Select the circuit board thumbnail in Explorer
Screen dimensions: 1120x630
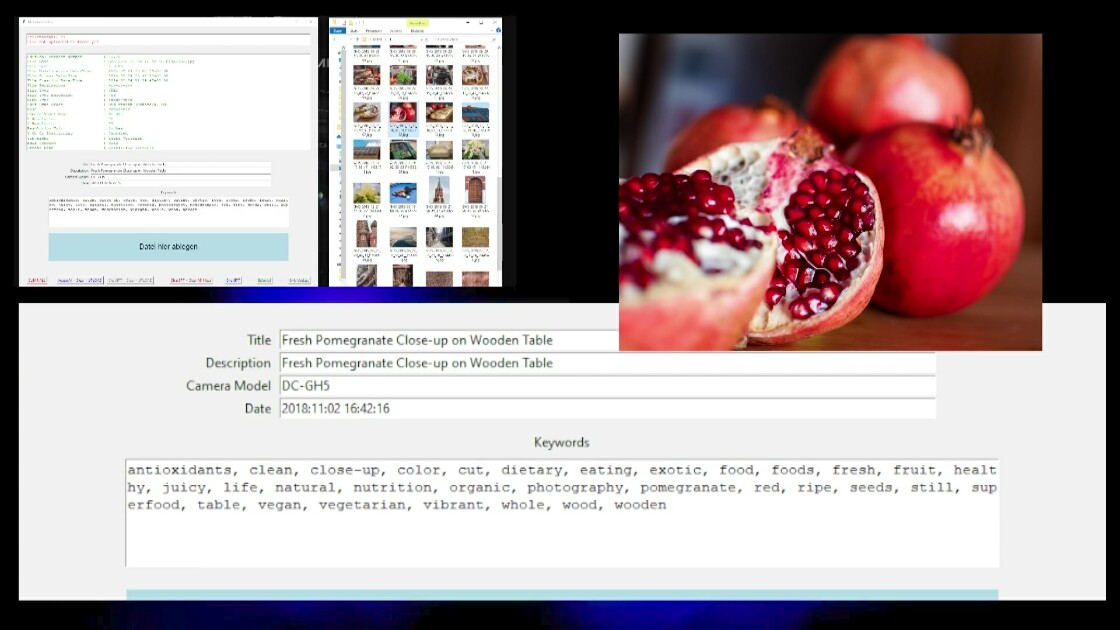403,150
